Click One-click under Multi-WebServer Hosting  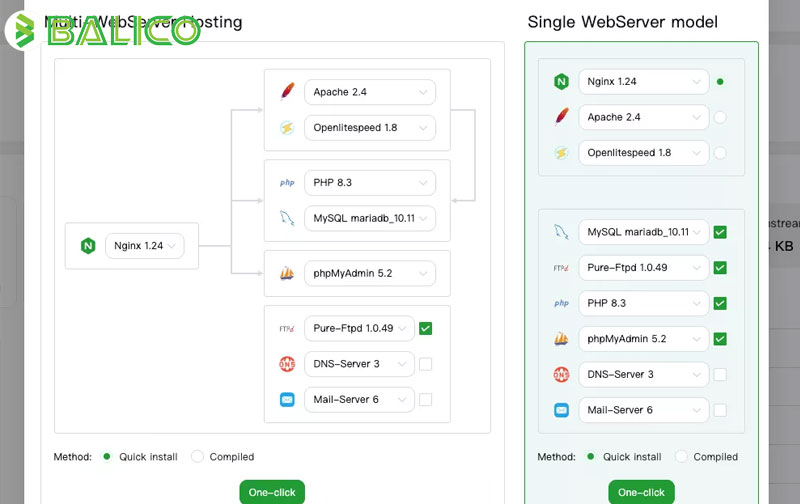272,492
